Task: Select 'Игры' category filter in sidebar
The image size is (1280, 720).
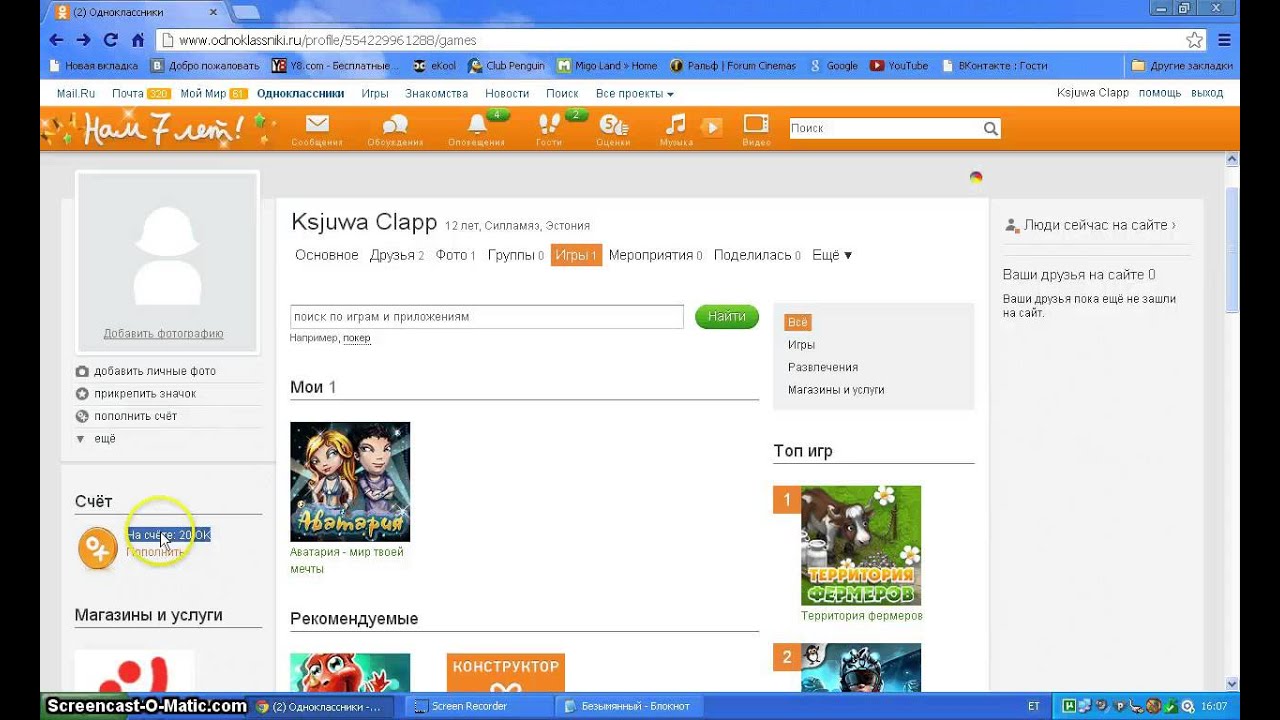Action: pos(801,345)
